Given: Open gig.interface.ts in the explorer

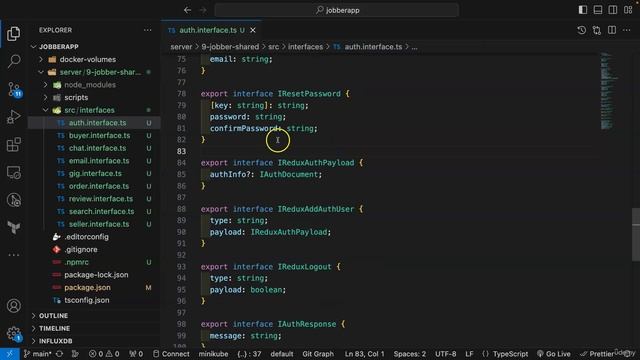Looking at the screenshot, I should 95,173.
